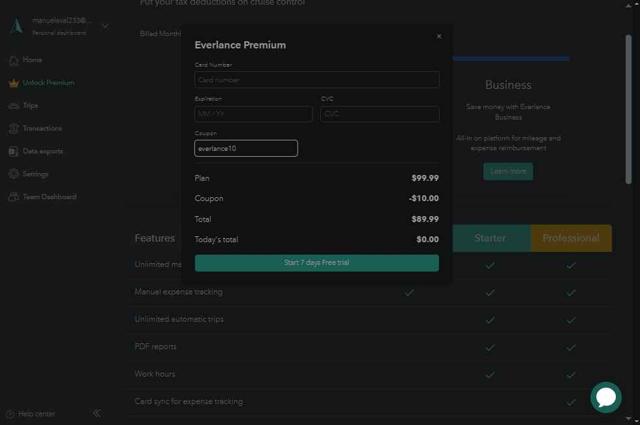Open Team Dashboard in the sidebar

click(x=49, y=197)
